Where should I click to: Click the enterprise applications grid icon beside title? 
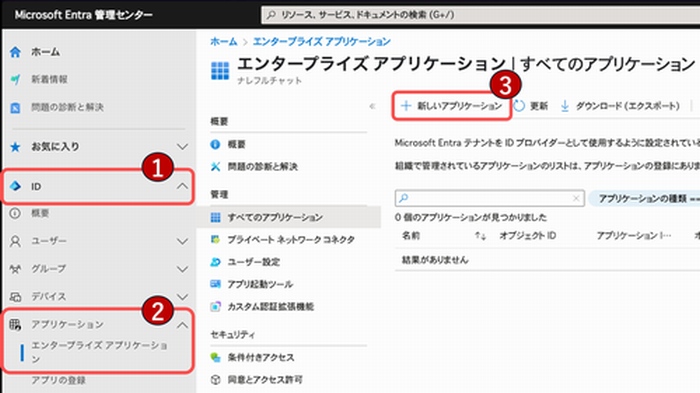[220, 71]
